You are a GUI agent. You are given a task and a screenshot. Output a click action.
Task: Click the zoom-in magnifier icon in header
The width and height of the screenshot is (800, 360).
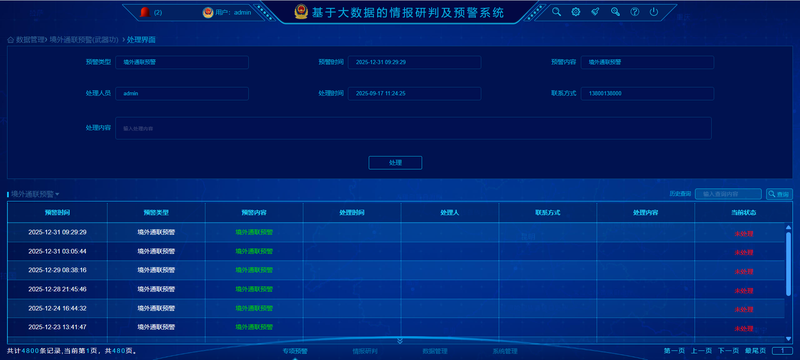pyautogui.click(x=615, y=12)
